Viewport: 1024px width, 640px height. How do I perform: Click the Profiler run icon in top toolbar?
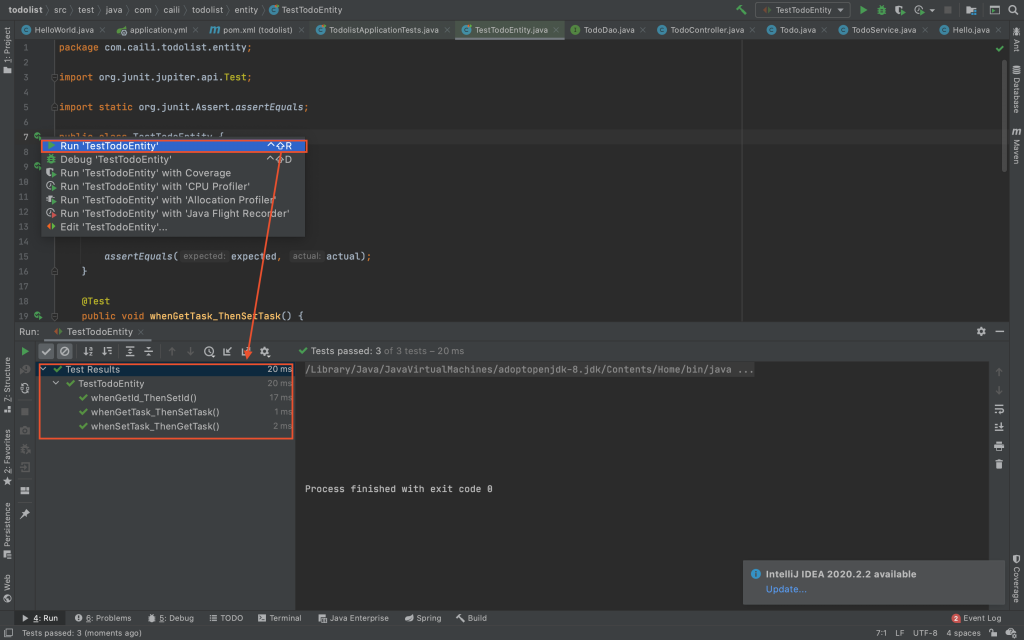(x=920, y=10)
